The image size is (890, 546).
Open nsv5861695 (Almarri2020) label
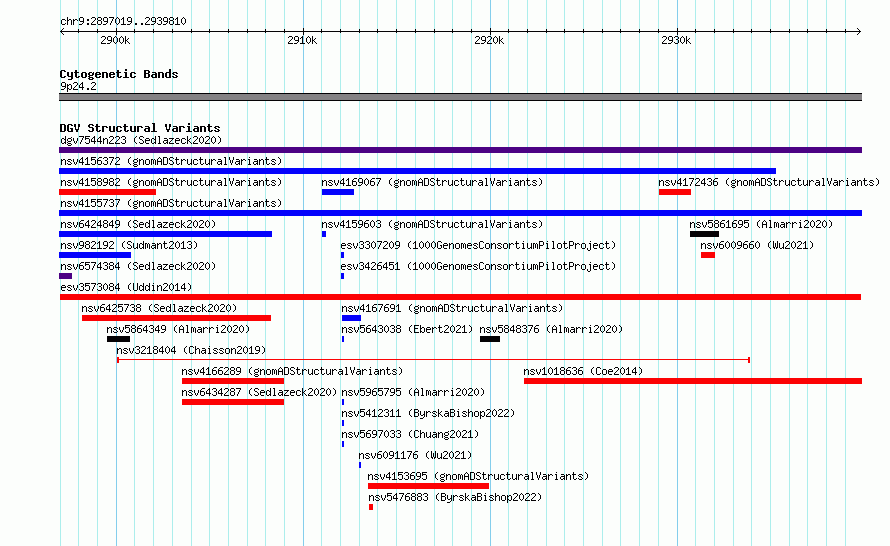(761, 224)
